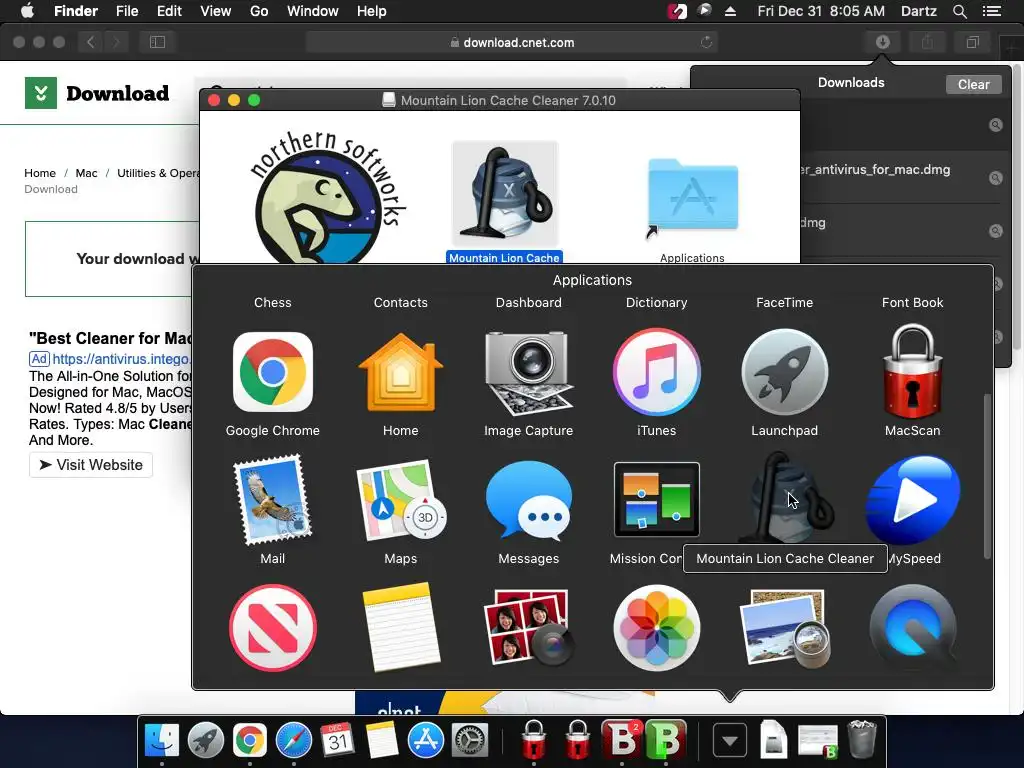The width and height of the screenshot is (1024, 768).
Task: Open the Apple menu
Action: tap(27, 11)
